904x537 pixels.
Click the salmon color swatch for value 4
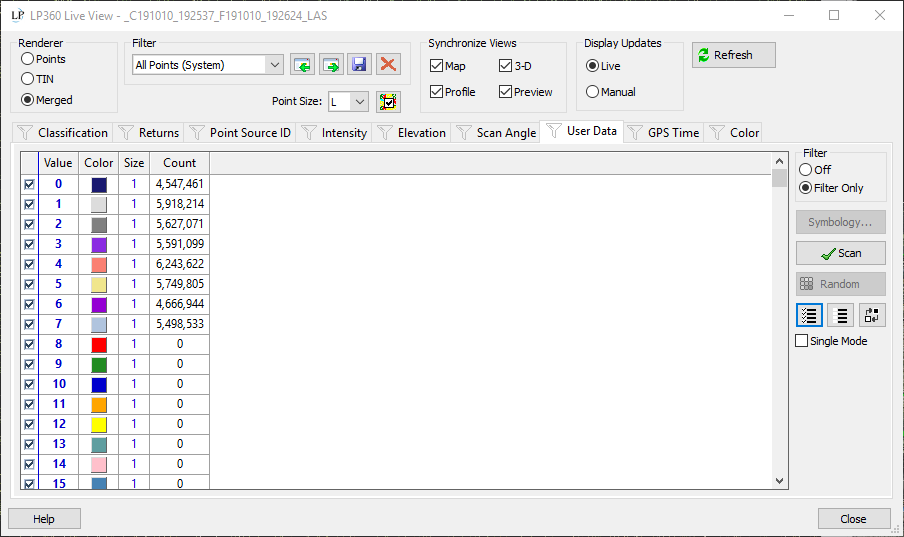(99, 264)
